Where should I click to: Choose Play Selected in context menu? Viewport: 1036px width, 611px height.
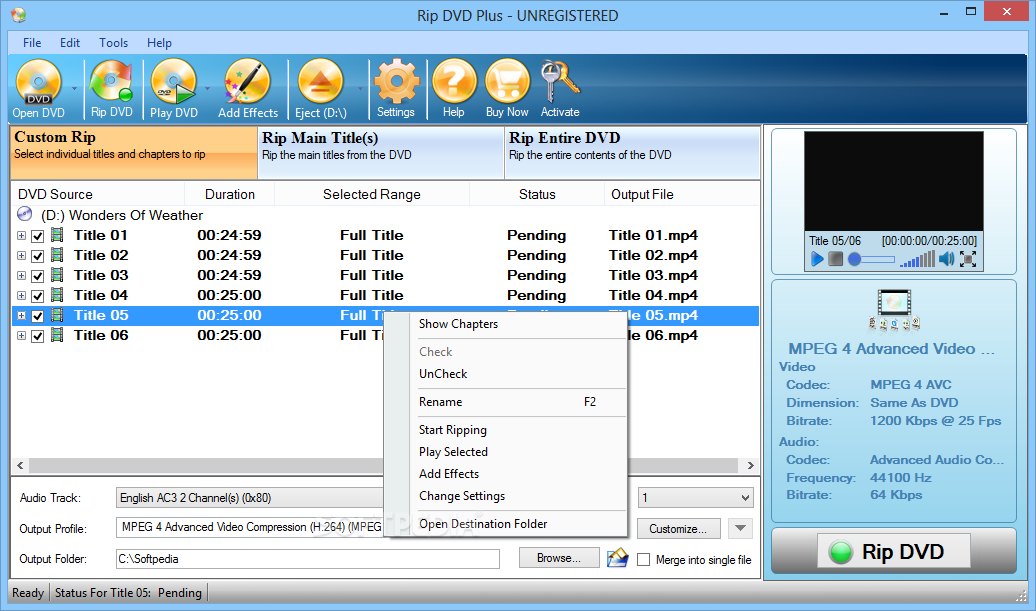(505, 452)
